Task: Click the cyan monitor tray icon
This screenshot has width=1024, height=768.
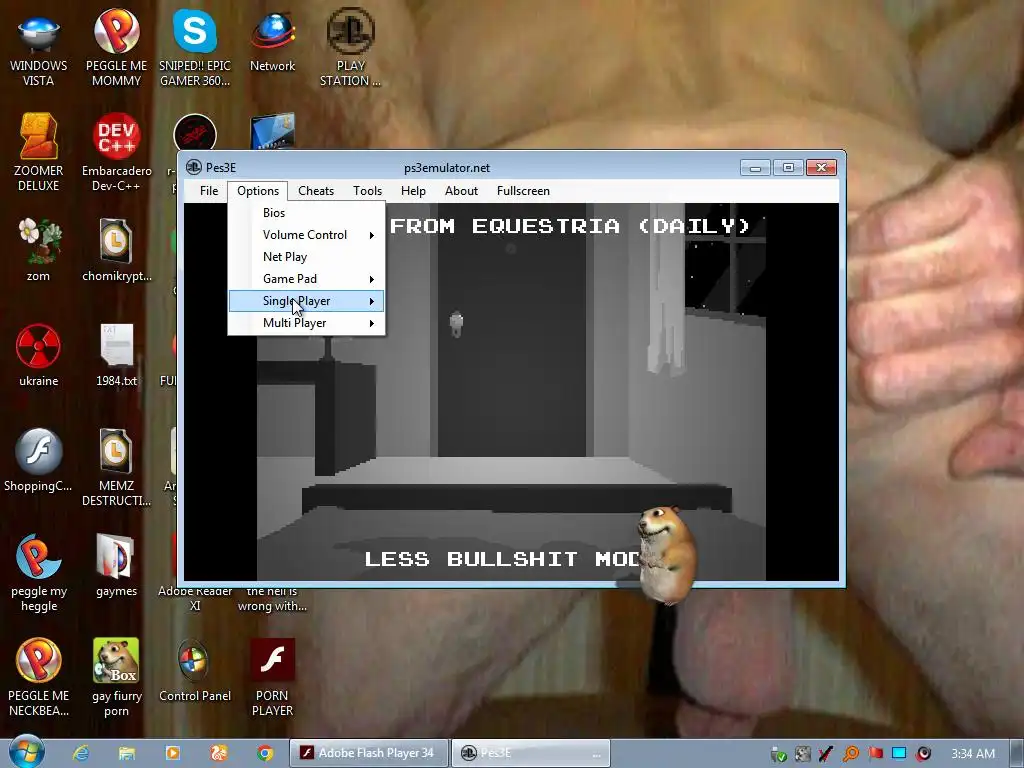Action: pyautogui.click(x=899, y=753)
